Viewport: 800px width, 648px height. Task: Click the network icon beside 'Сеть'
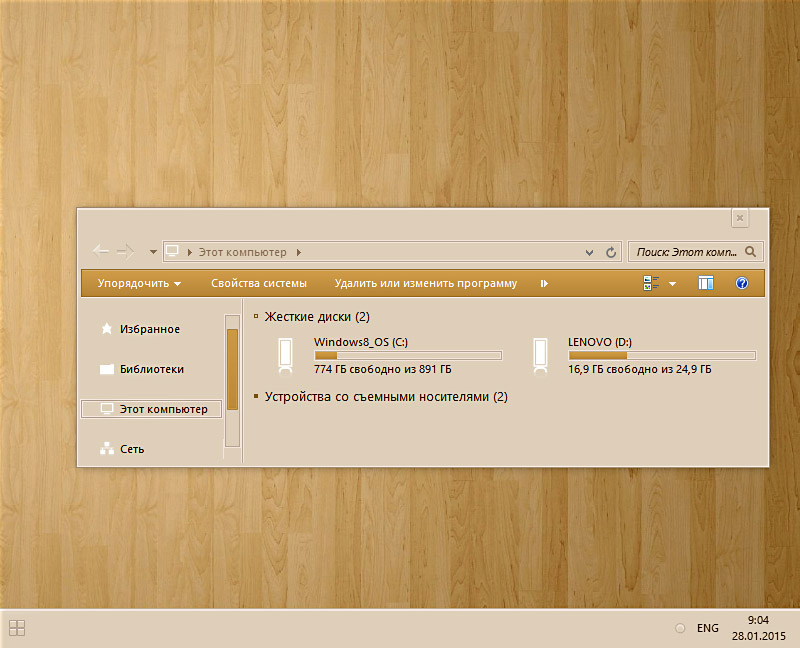pos(107,448)
